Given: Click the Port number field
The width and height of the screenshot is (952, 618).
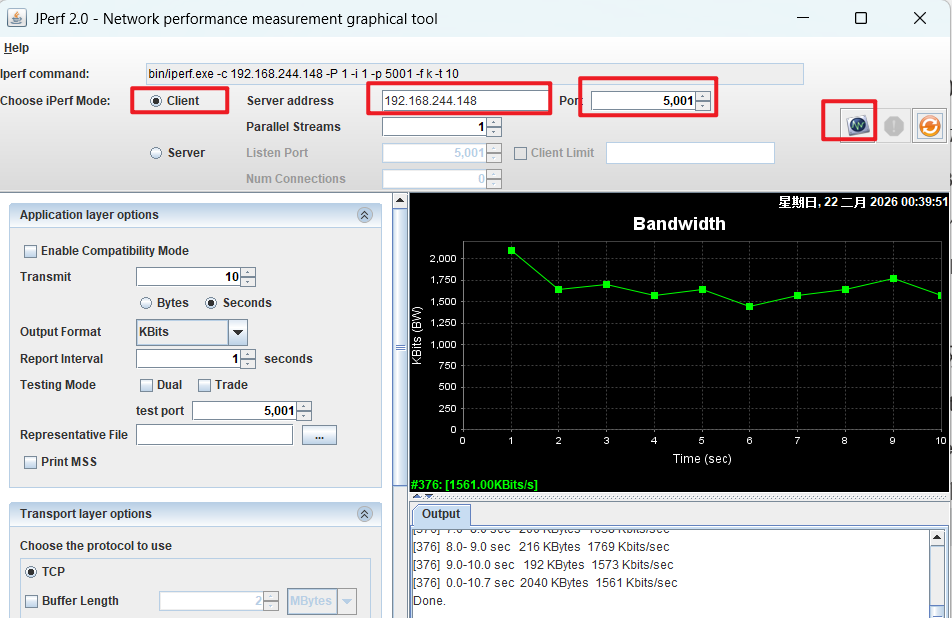Looking at the screenshot, I should tap(644, 101).
